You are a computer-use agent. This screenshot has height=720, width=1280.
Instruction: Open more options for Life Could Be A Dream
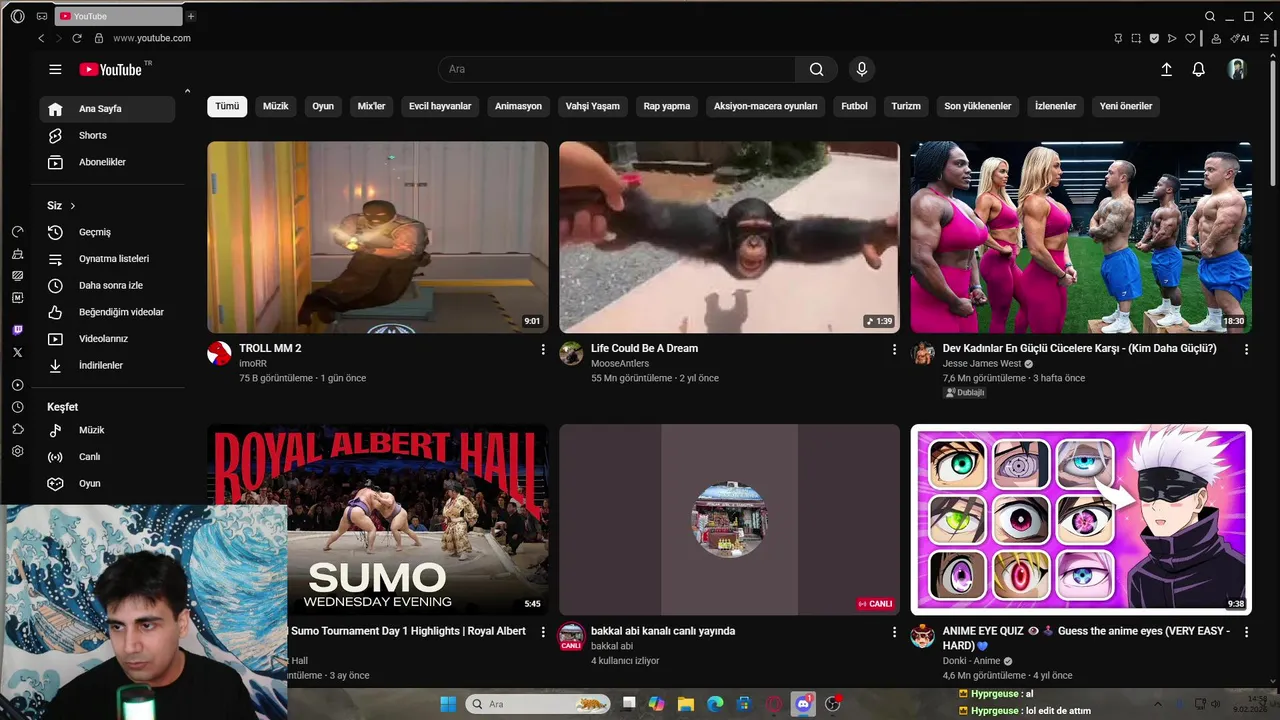click(x=894, y=349)
